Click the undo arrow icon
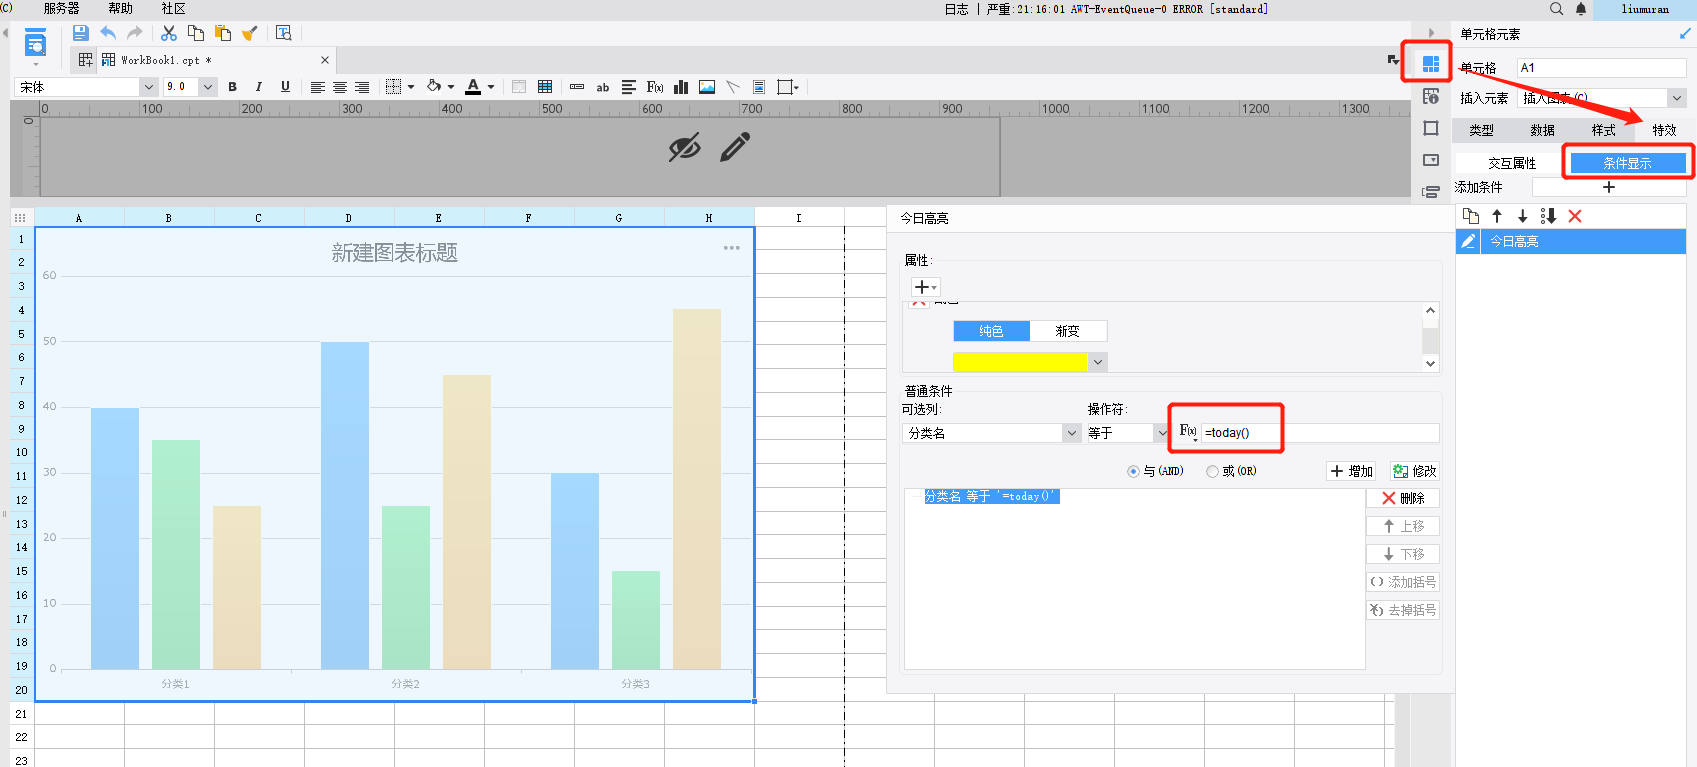1697x767 pixels. 108,33
